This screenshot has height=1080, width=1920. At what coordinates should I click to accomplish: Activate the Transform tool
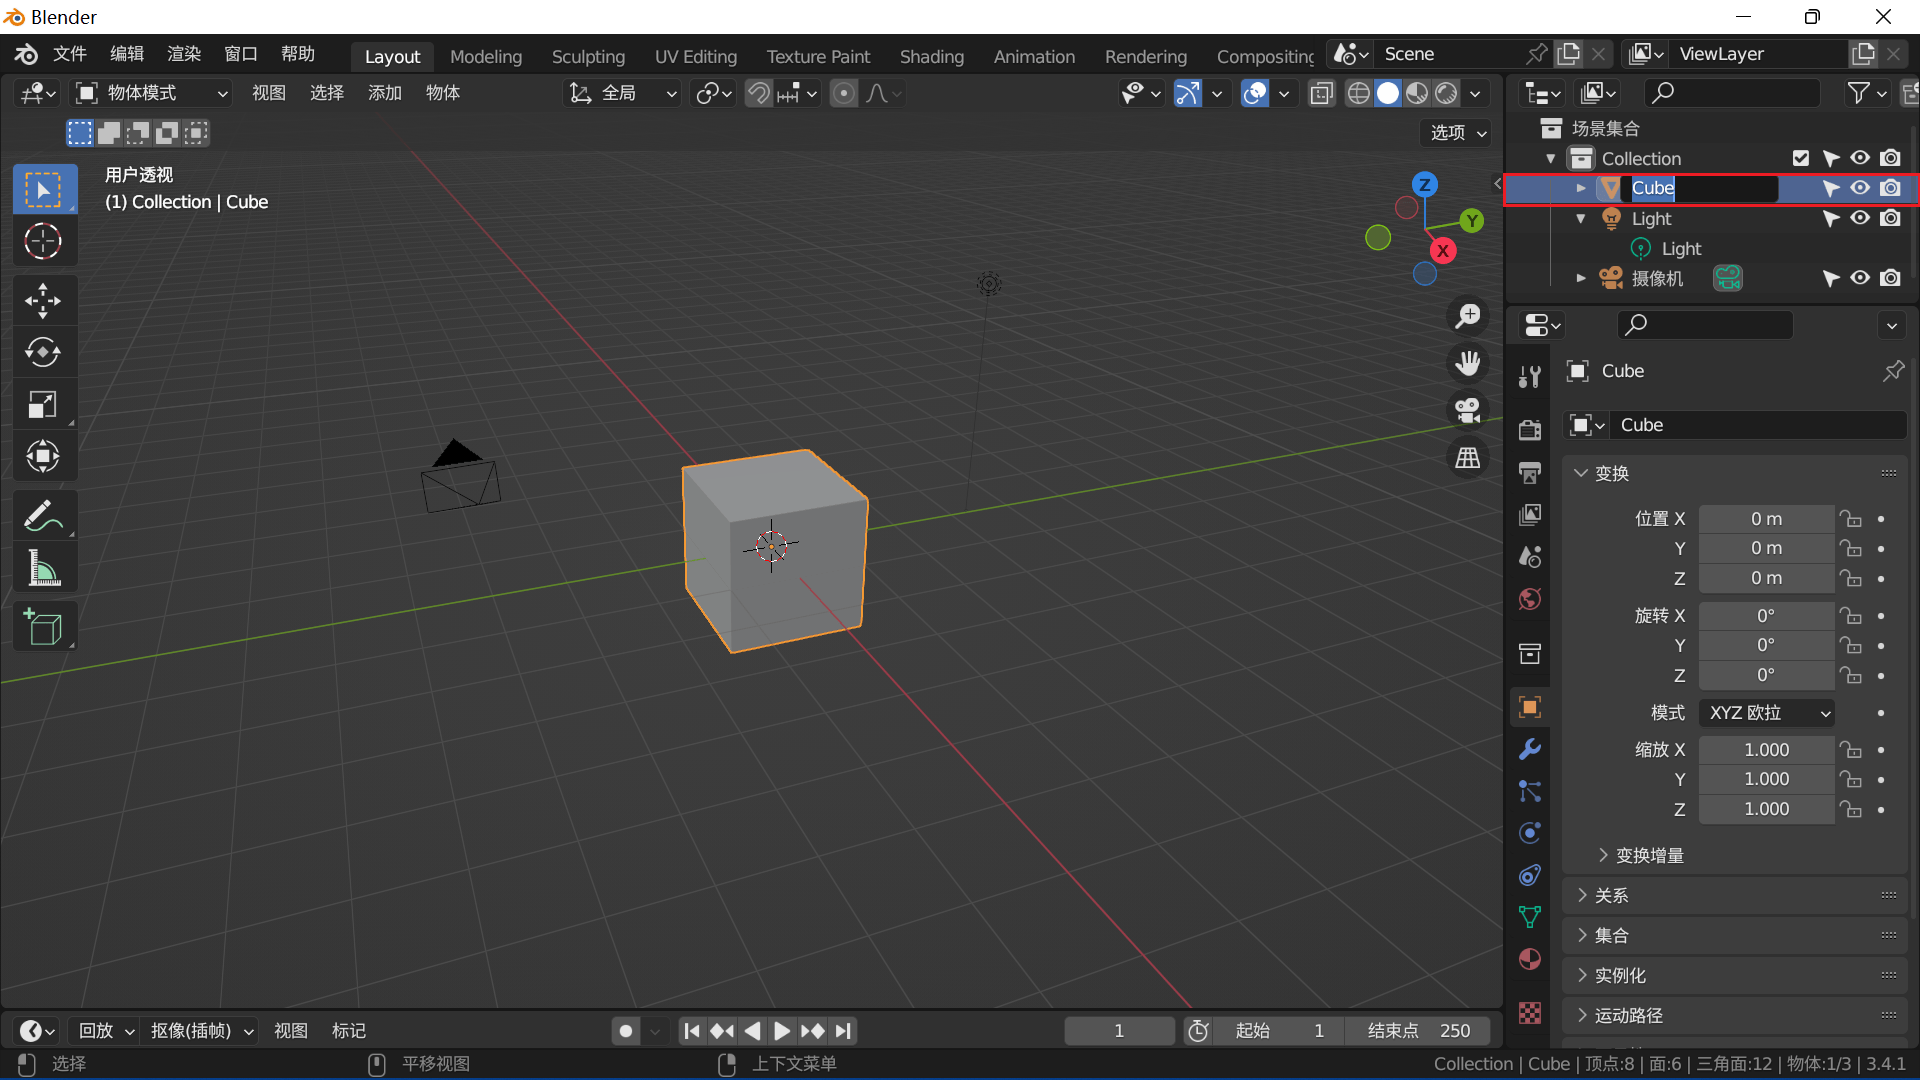44,456
